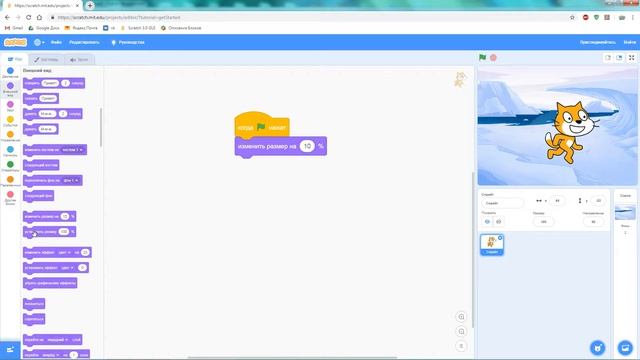Image resolution: width=640 pixels, height=360 pixels.
Task: Switch to small stage layout
Action: click(x=608, y=58)
